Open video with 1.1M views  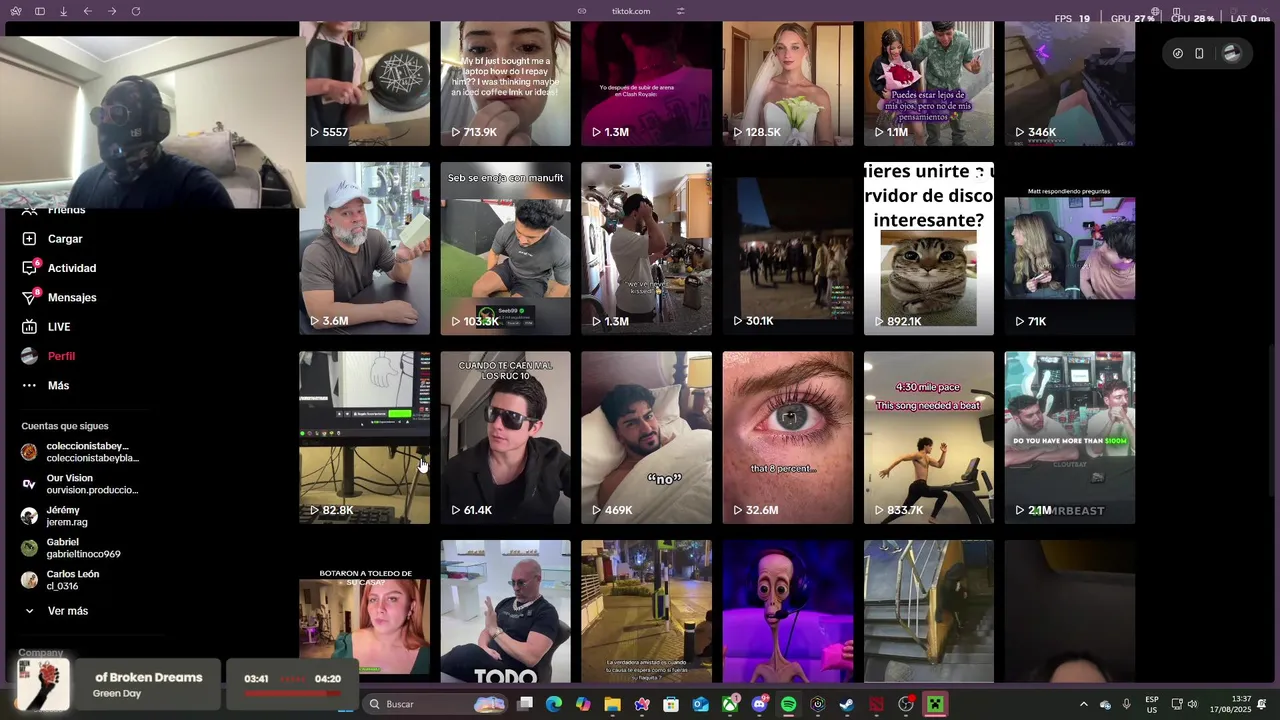929,84
